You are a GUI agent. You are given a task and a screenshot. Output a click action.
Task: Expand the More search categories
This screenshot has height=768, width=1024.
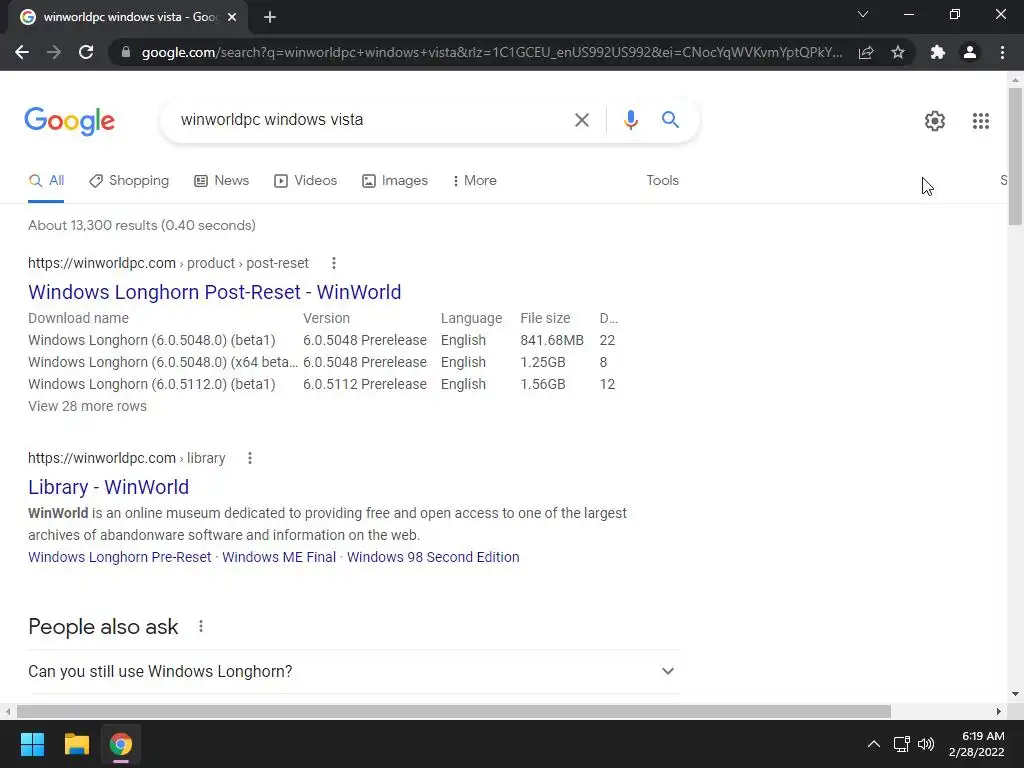[474, 181]
